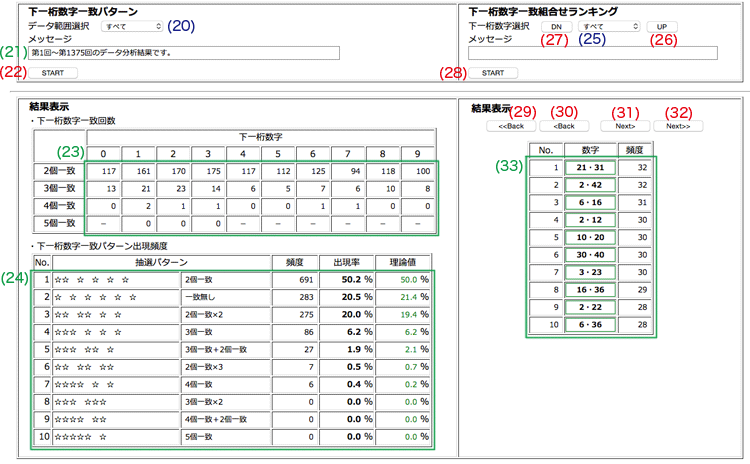Image resolution: width=750 pixels, height=464 pixels.
Task: Click the 下一桁数字 table header
Action: click(x=261, y=137)
